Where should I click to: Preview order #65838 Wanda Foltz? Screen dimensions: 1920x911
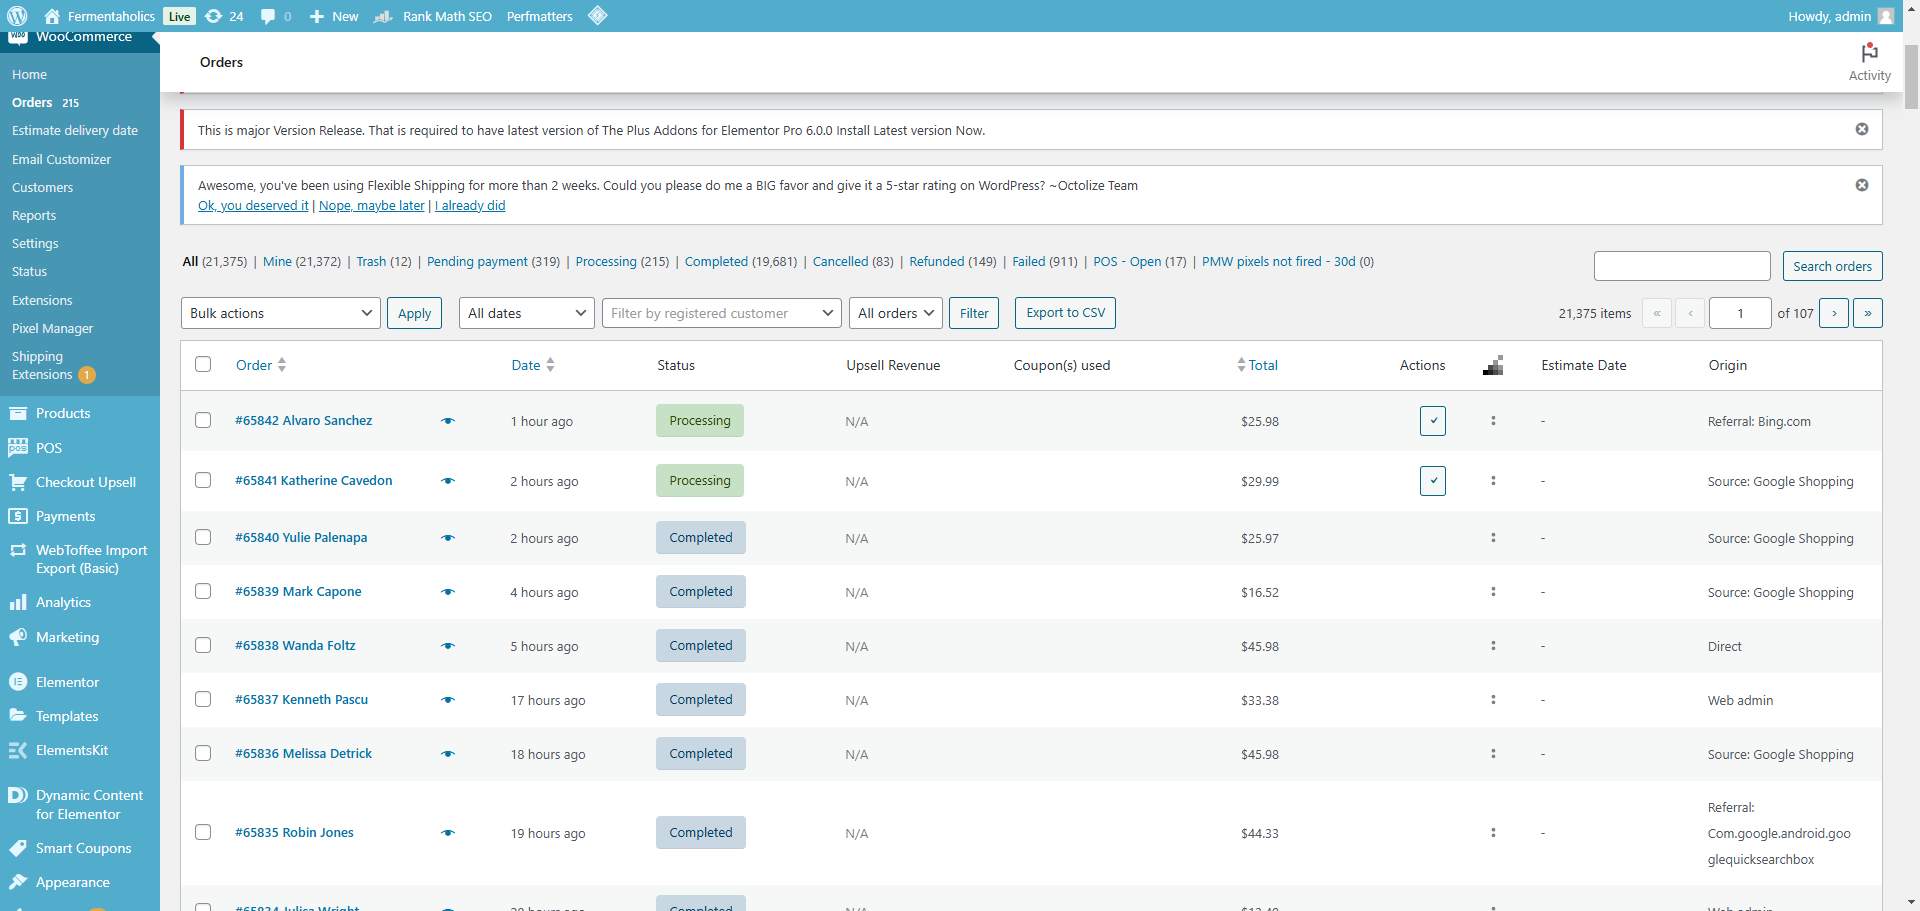448,646
